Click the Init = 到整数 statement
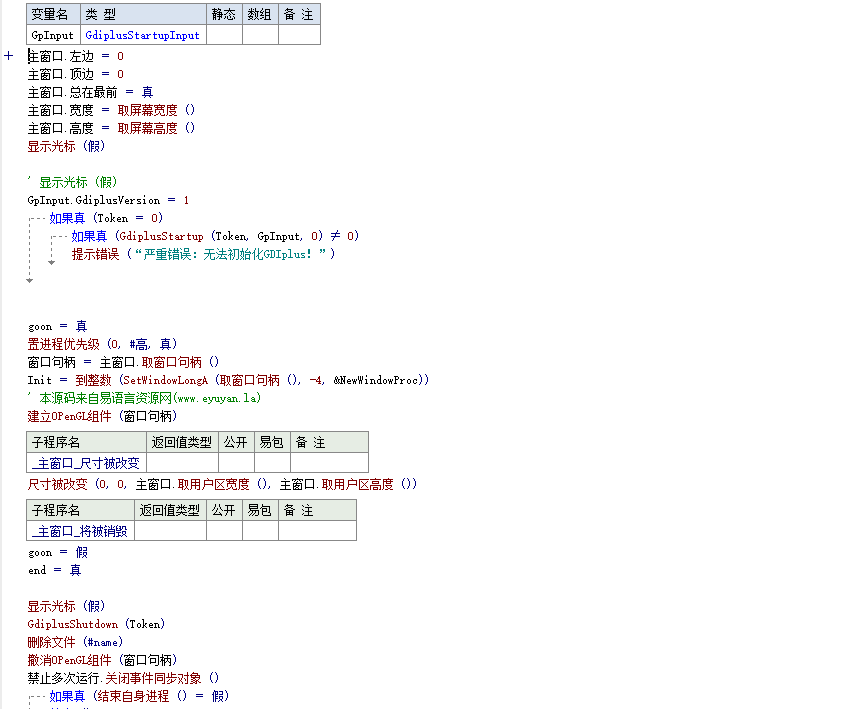The height and width of the screenshot is (709, 859). 228,380
